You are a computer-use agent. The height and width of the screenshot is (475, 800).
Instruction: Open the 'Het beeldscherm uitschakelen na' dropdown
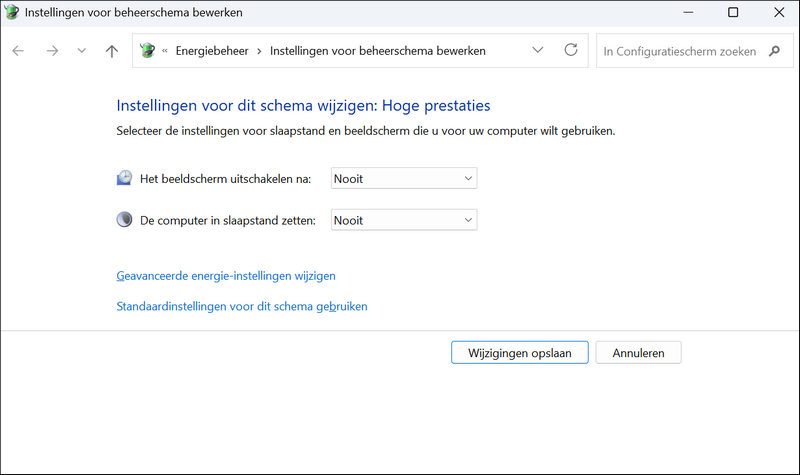(403, 178)
